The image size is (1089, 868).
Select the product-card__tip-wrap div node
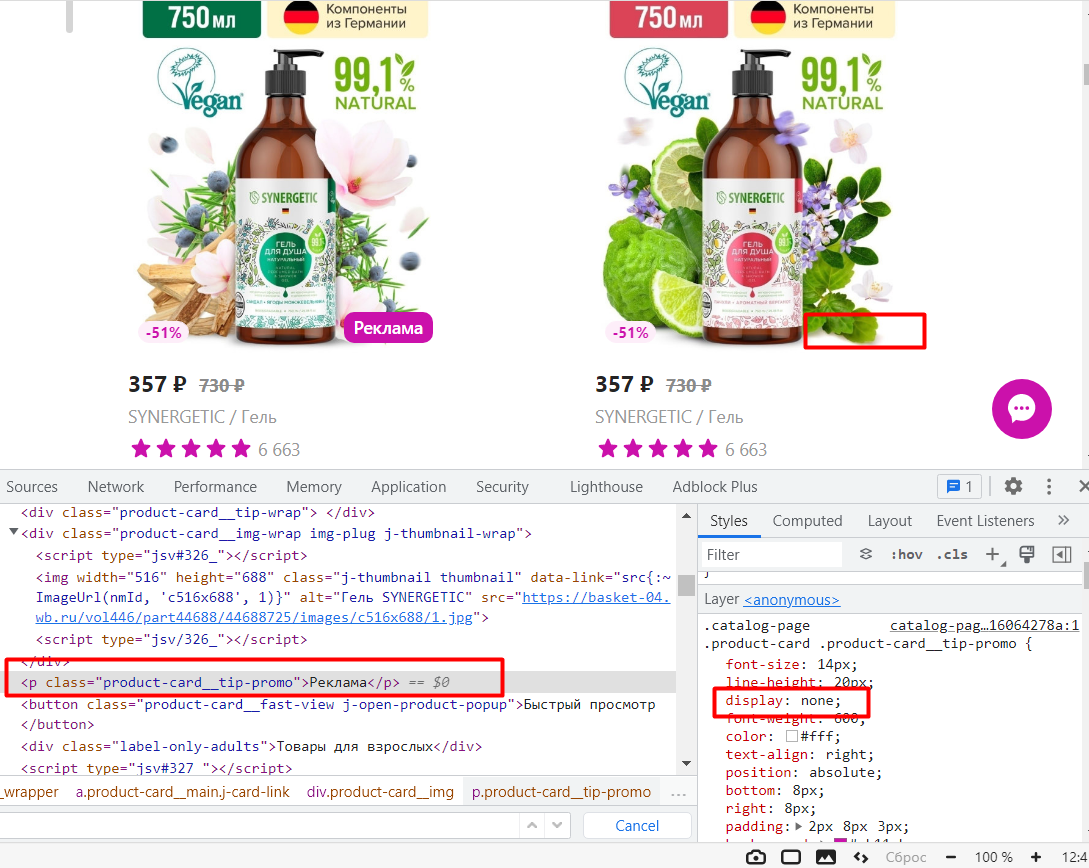(x=198, y=512)
